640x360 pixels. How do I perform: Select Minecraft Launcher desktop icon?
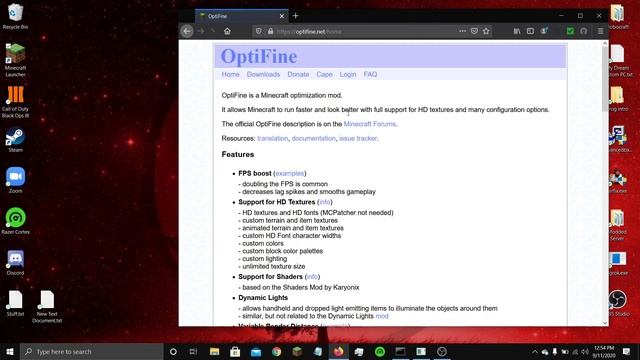coord(15,60)
